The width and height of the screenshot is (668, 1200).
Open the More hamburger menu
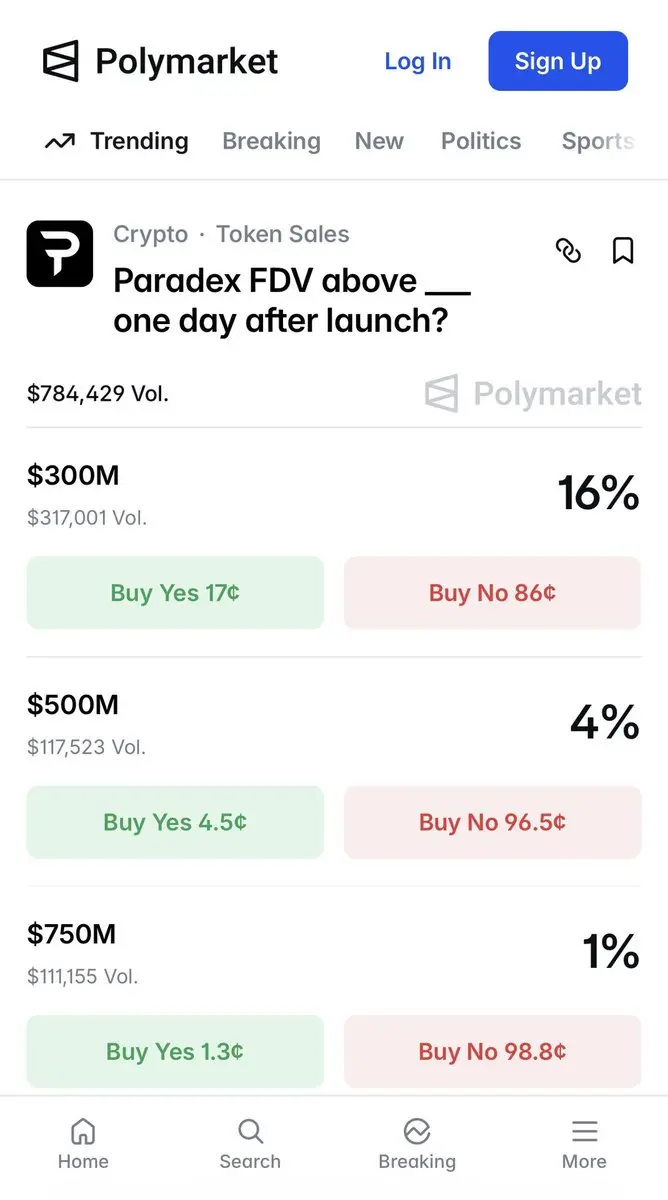[584, 1132]
